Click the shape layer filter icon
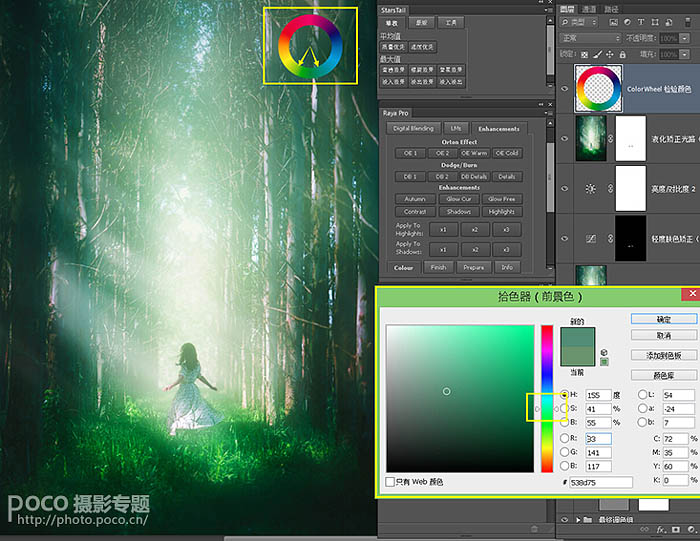 click(x=654, y=22)
